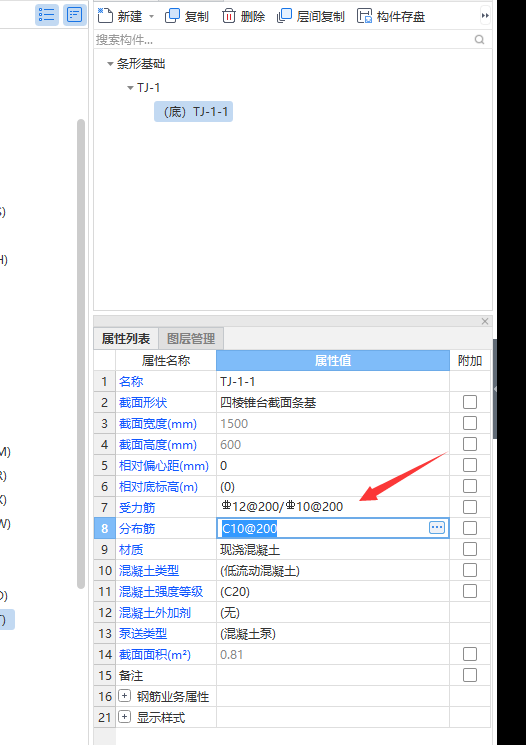Toggle 附加 checkbox for 备注
Viewport: 526px width, 745px height.
(469, 675)
